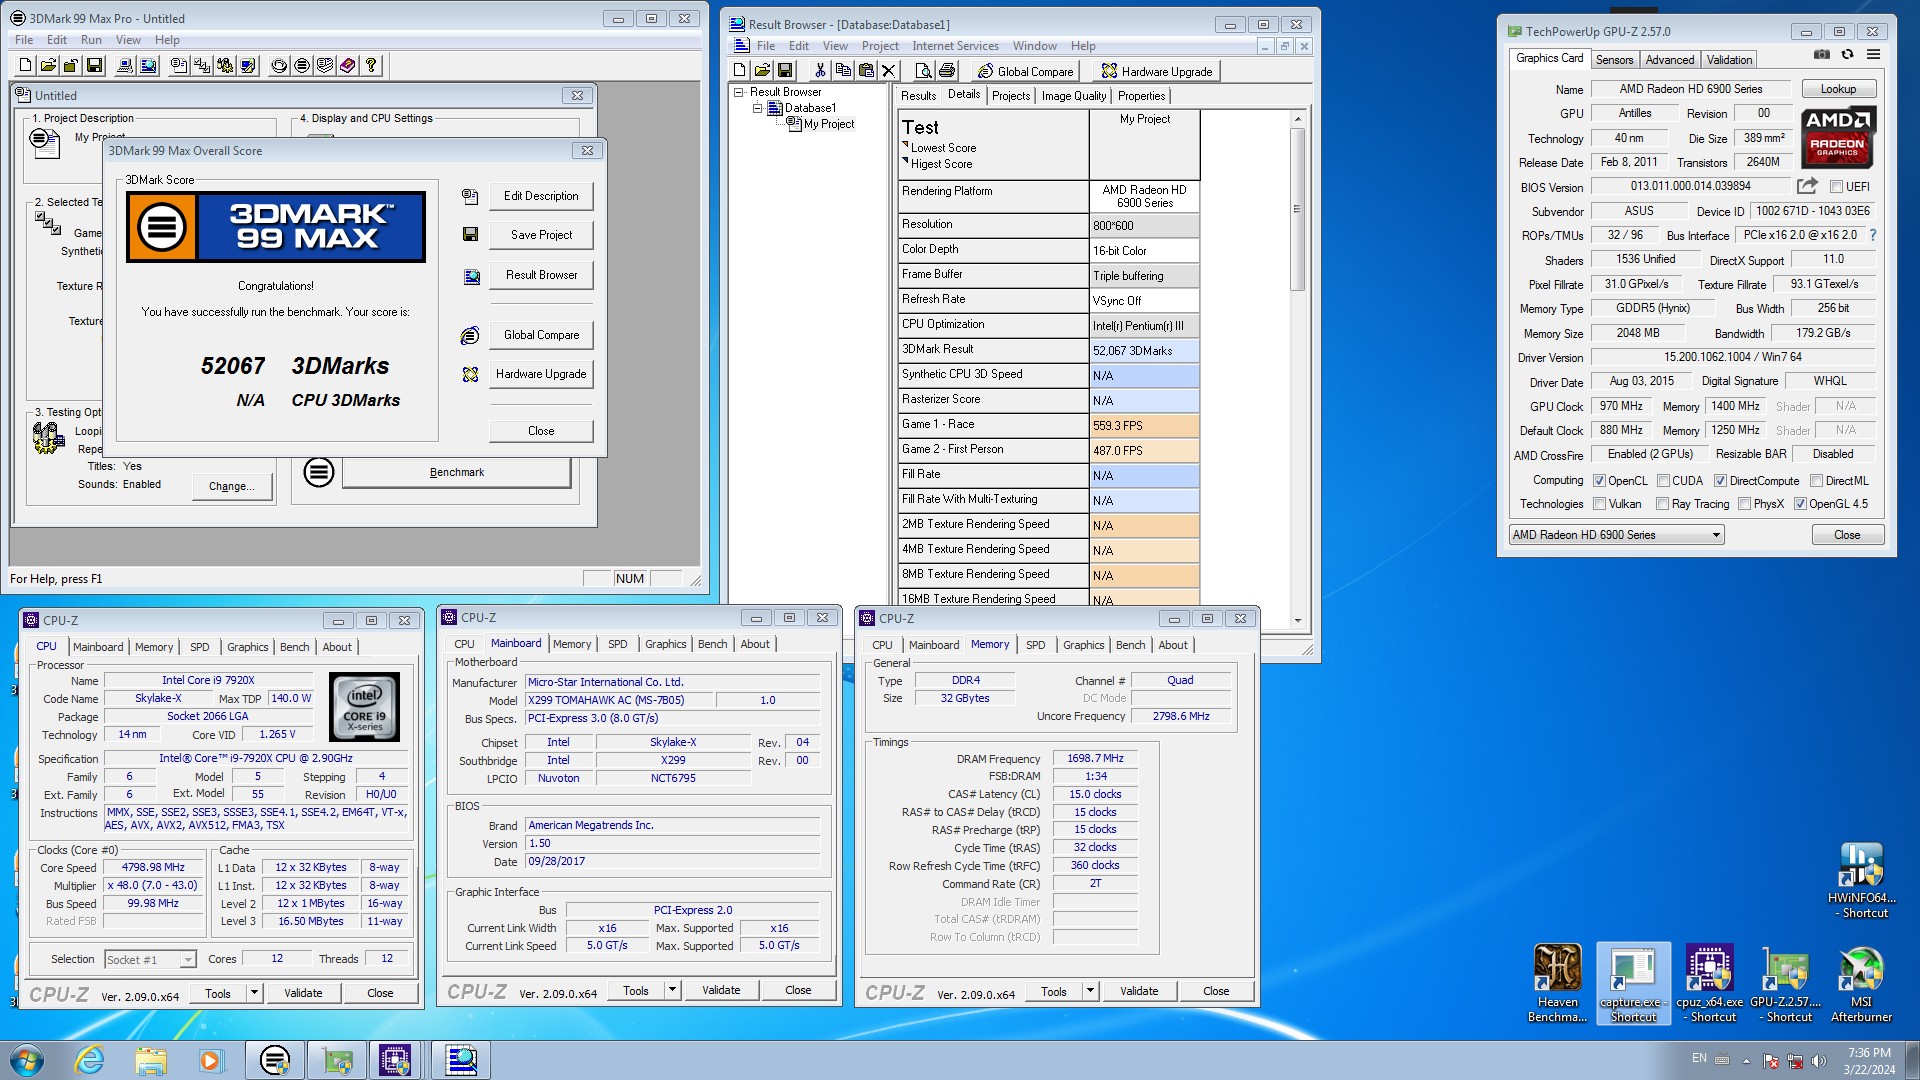Open Internet Explorer from the taskbar
This screenshot has height=1080, width=1920.
point(89,1060)
